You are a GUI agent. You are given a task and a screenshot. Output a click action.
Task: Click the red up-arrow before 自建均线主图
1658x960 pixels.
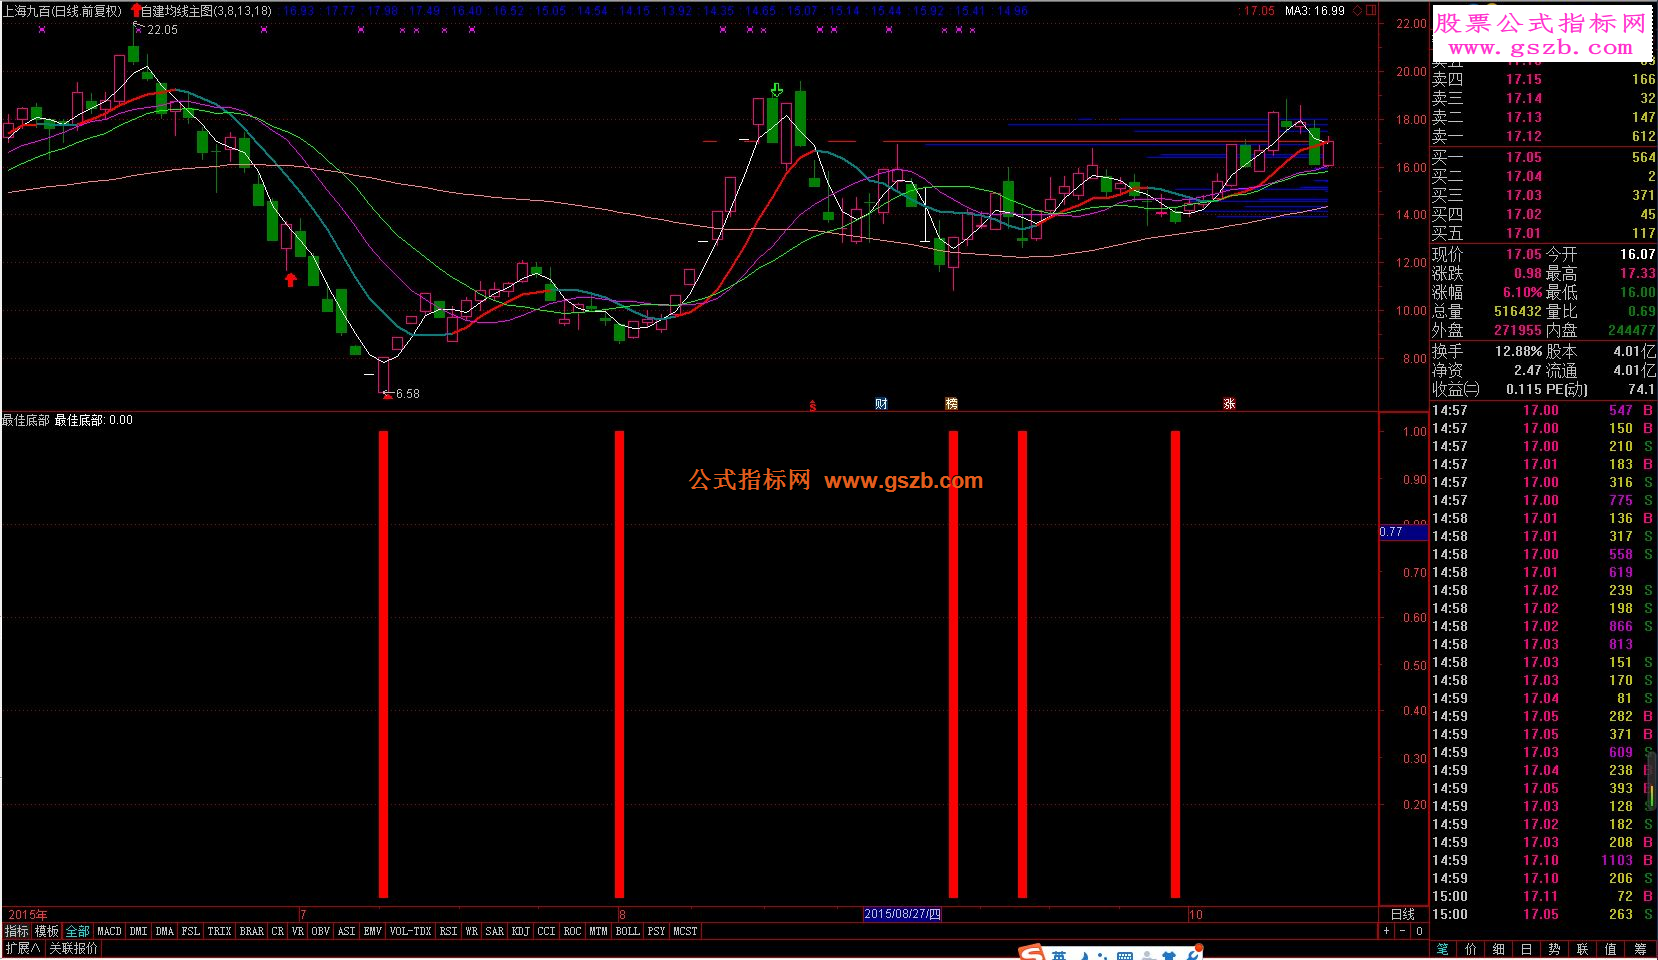click(x=135, y=11)
